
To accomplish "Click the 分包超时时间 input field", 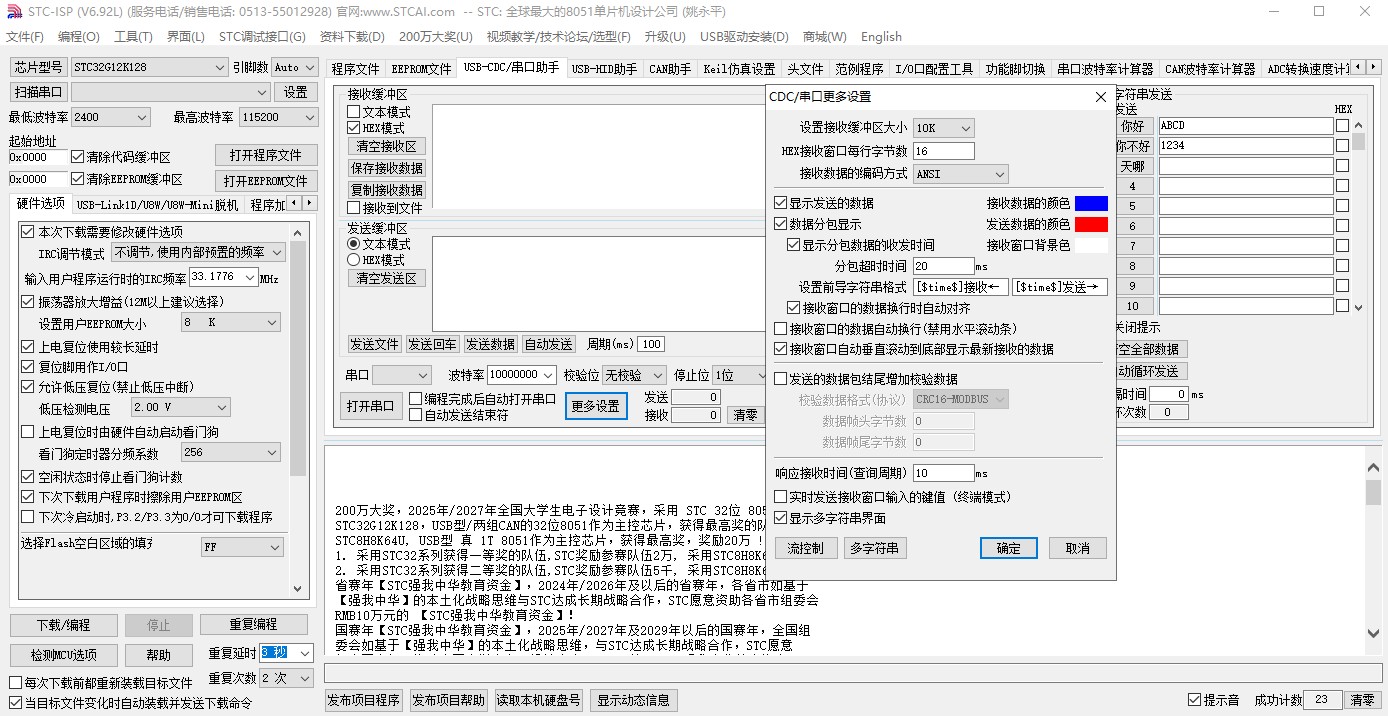I will [942, 266].
